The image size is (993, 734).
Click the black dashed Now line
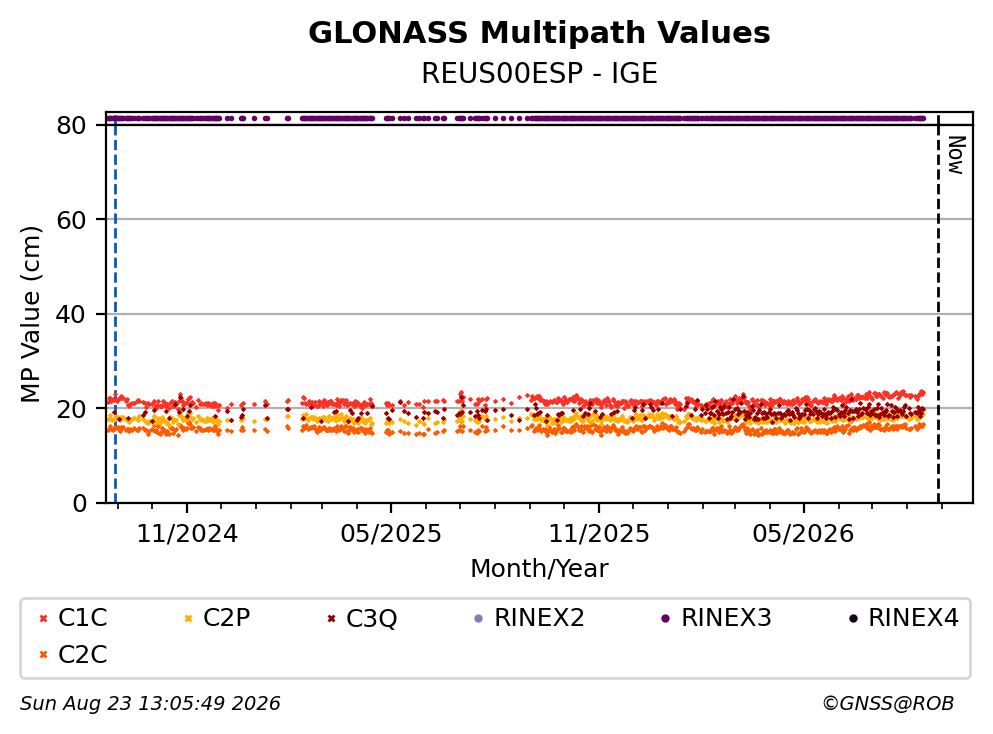pos(939,310)
